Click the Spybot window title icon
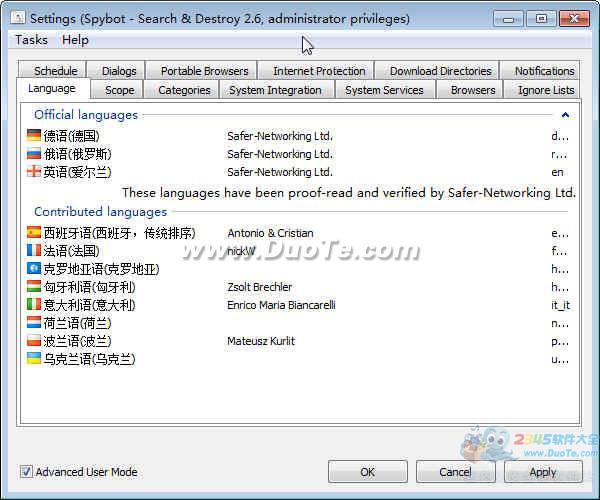This screenshot has height=500, width=600. tap(18, 17)
